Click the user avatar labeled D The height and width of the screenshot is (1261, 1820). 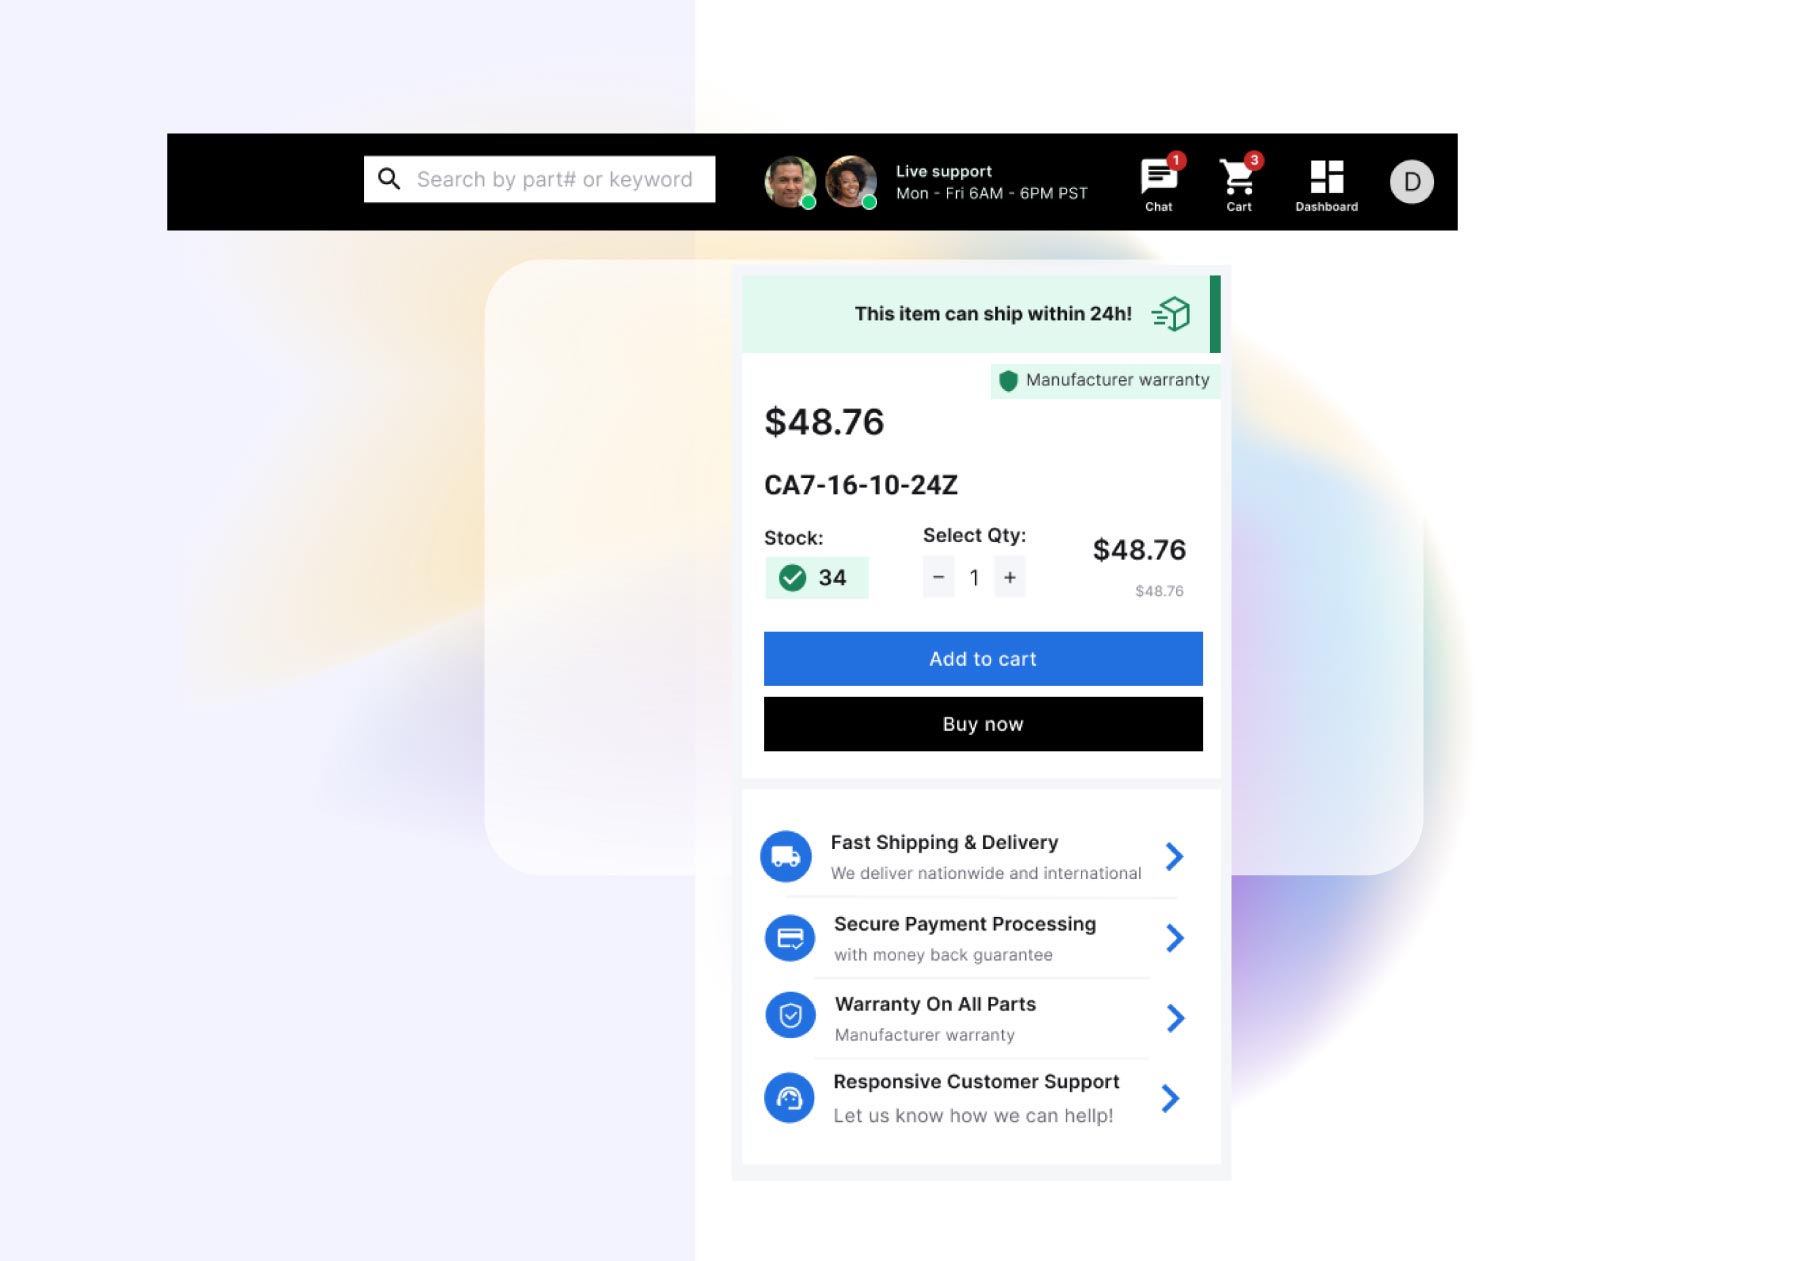click(x=1411, y=182)
